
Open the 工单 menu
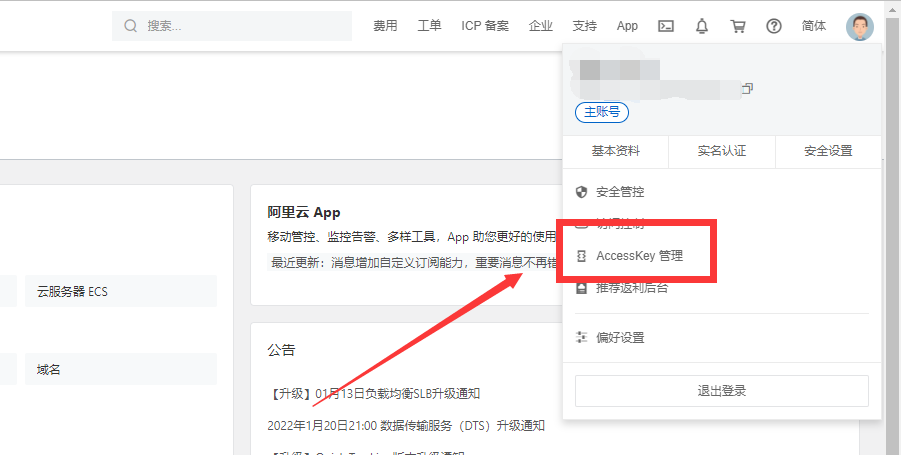429,26
